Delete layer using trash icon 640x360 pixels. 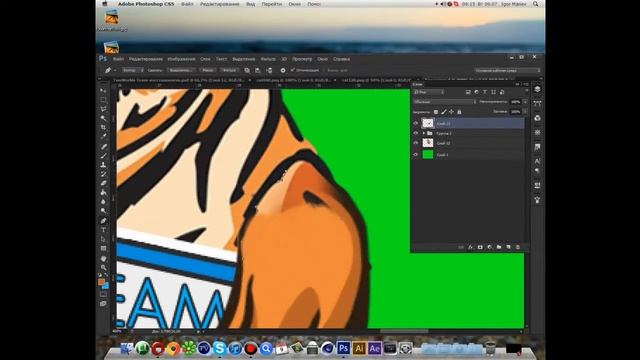[518, 247]
